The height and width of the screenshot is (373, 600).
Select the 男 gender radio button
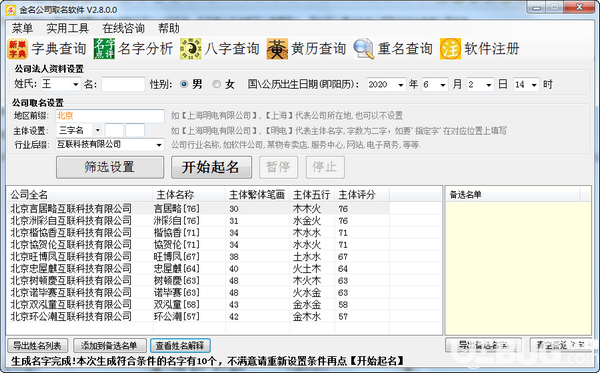click(x=184, y=84)
